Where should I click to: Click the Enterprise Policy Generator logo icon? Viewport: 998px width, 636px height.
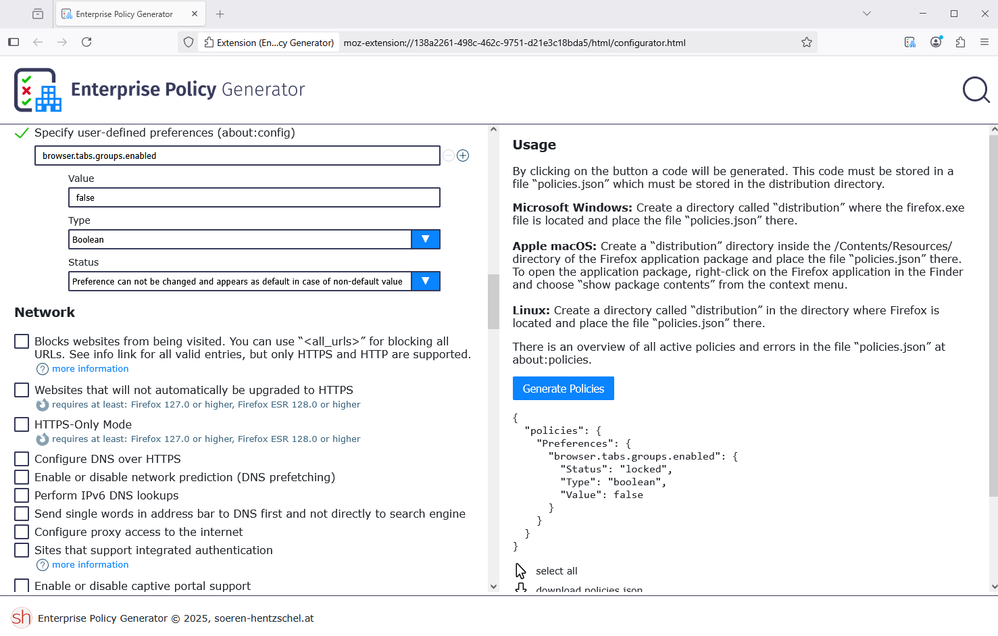(37, 90)
